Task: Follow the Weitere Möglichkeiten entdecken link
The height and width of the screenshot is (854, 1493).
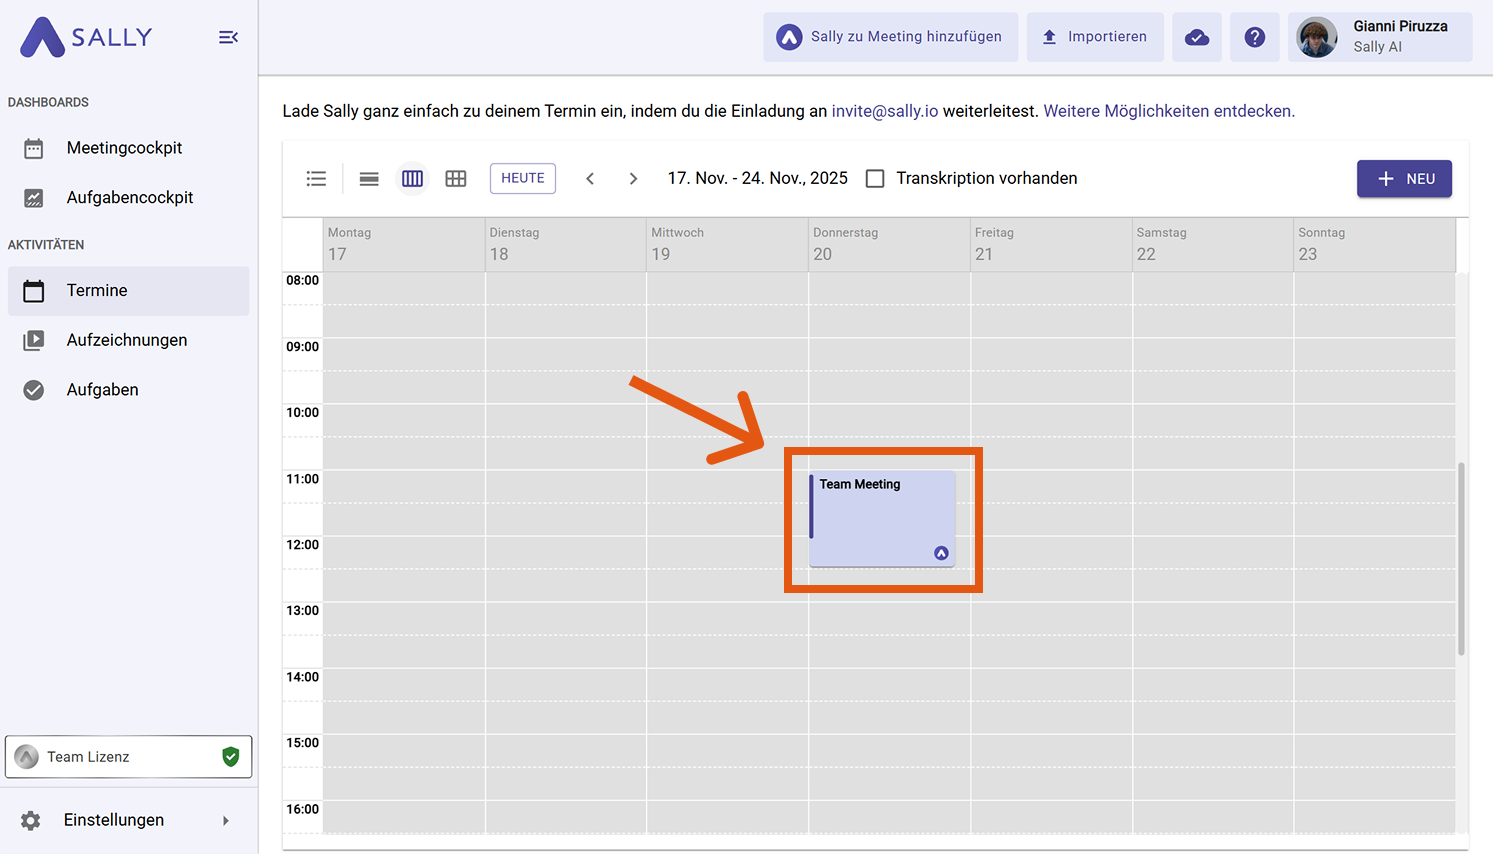Action: point(1168,111)
